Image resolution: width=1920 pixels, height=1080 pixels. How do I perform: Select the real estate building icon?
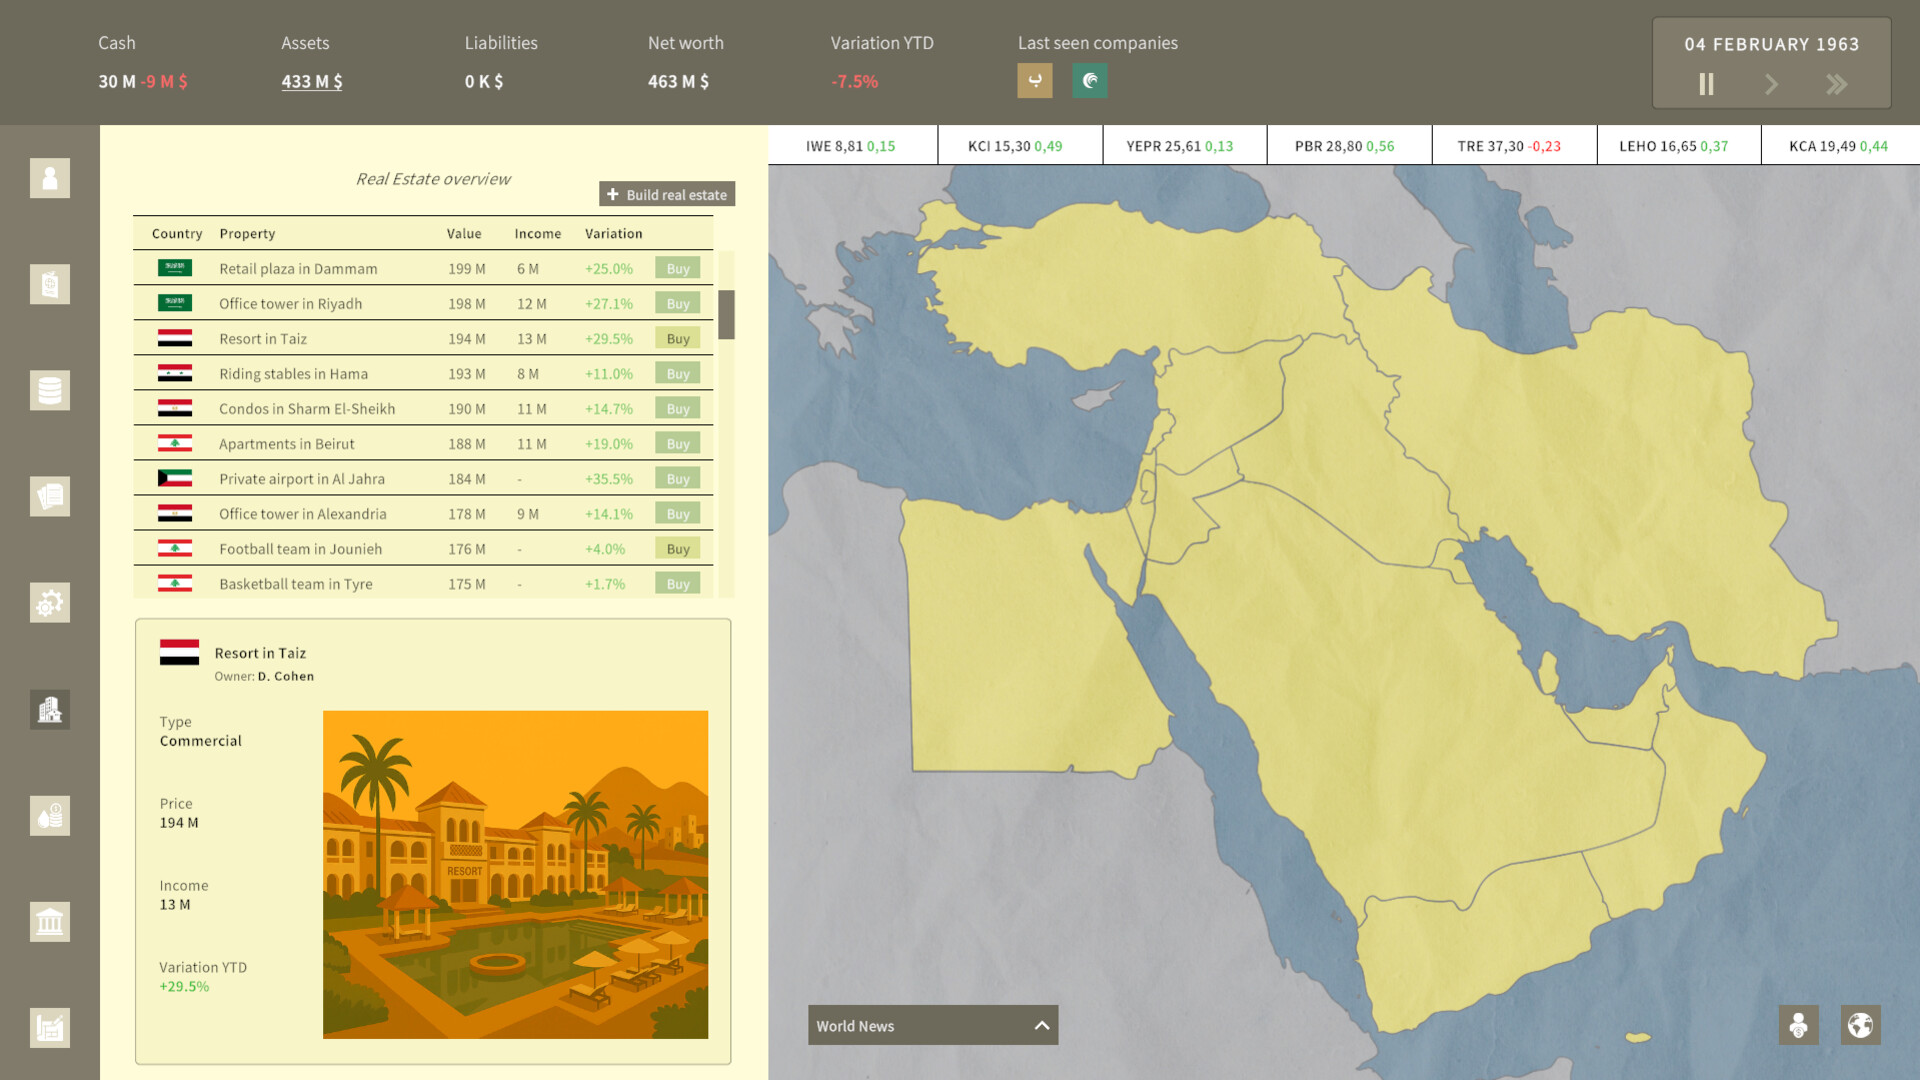click(49, 710)
